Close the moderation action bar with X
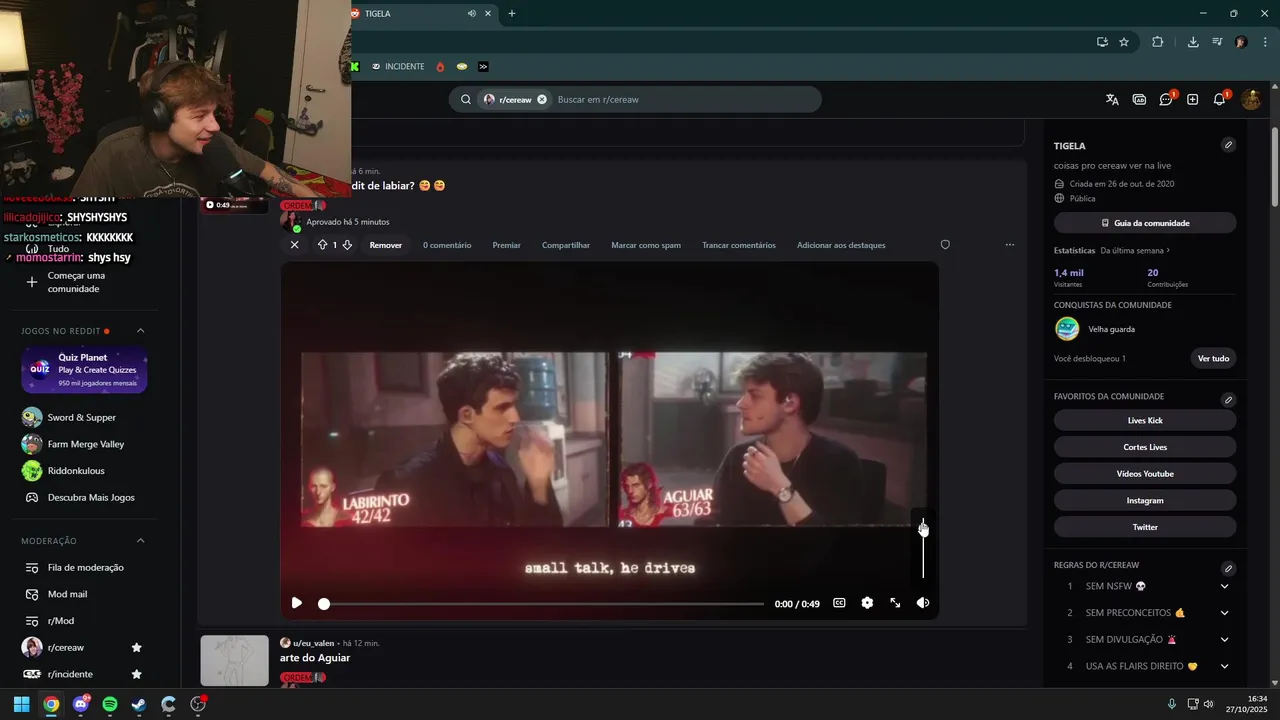 (x=294, y=245)
